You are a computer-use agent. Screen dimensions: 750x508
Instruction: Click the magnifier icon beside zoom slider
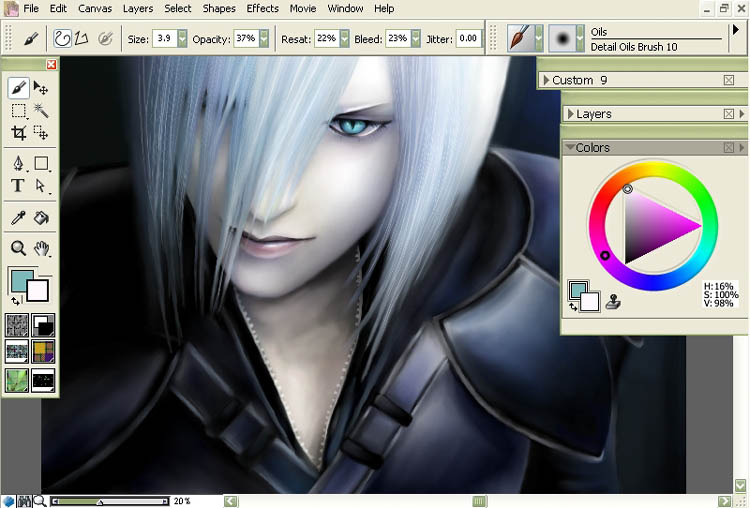39,501
